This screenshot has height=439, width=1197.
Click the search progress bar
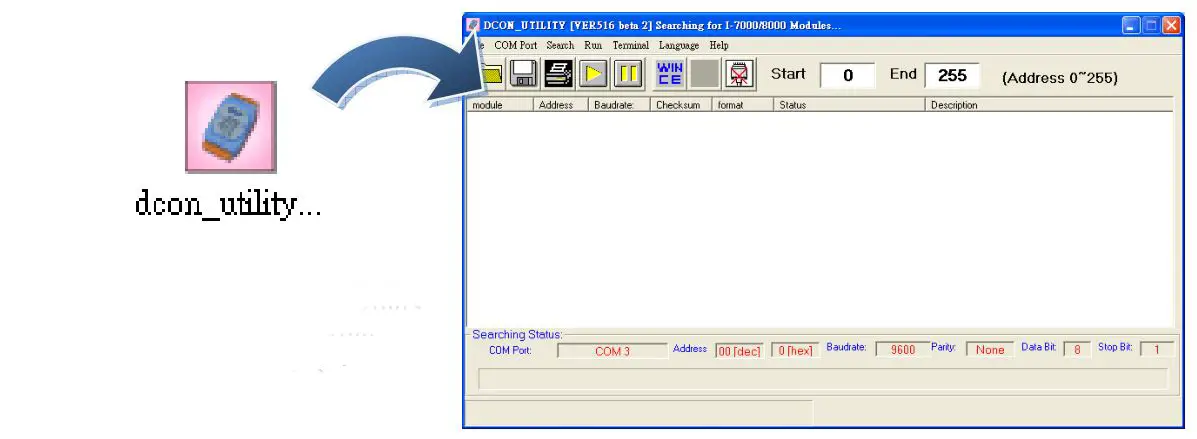click(822, 379)
